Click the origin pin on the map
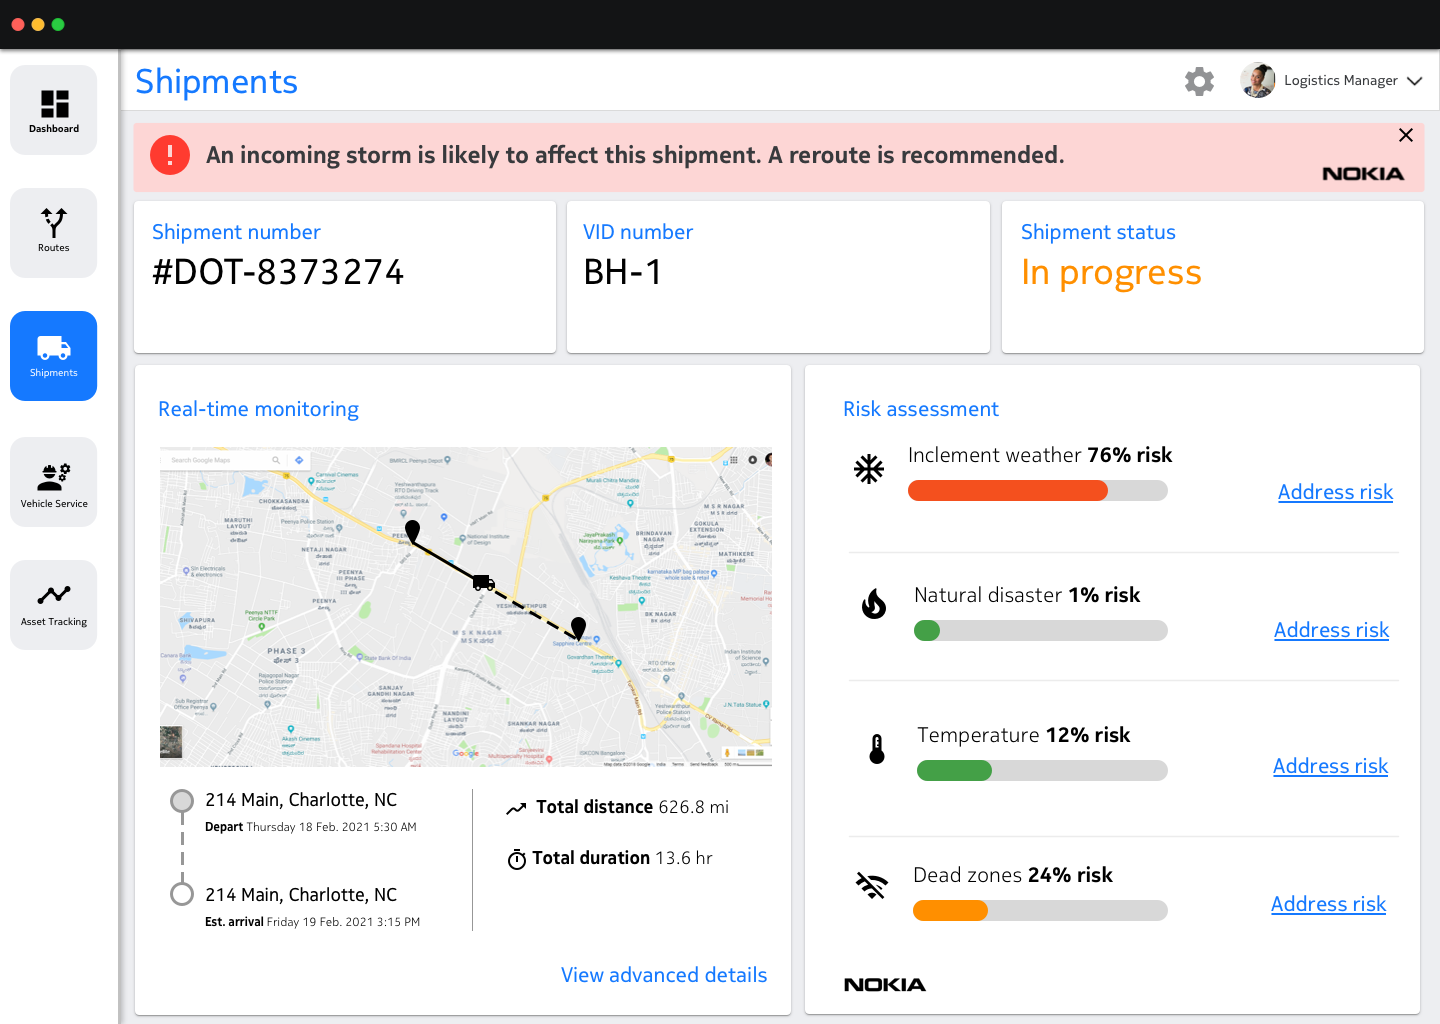 (x=412, y=531)
